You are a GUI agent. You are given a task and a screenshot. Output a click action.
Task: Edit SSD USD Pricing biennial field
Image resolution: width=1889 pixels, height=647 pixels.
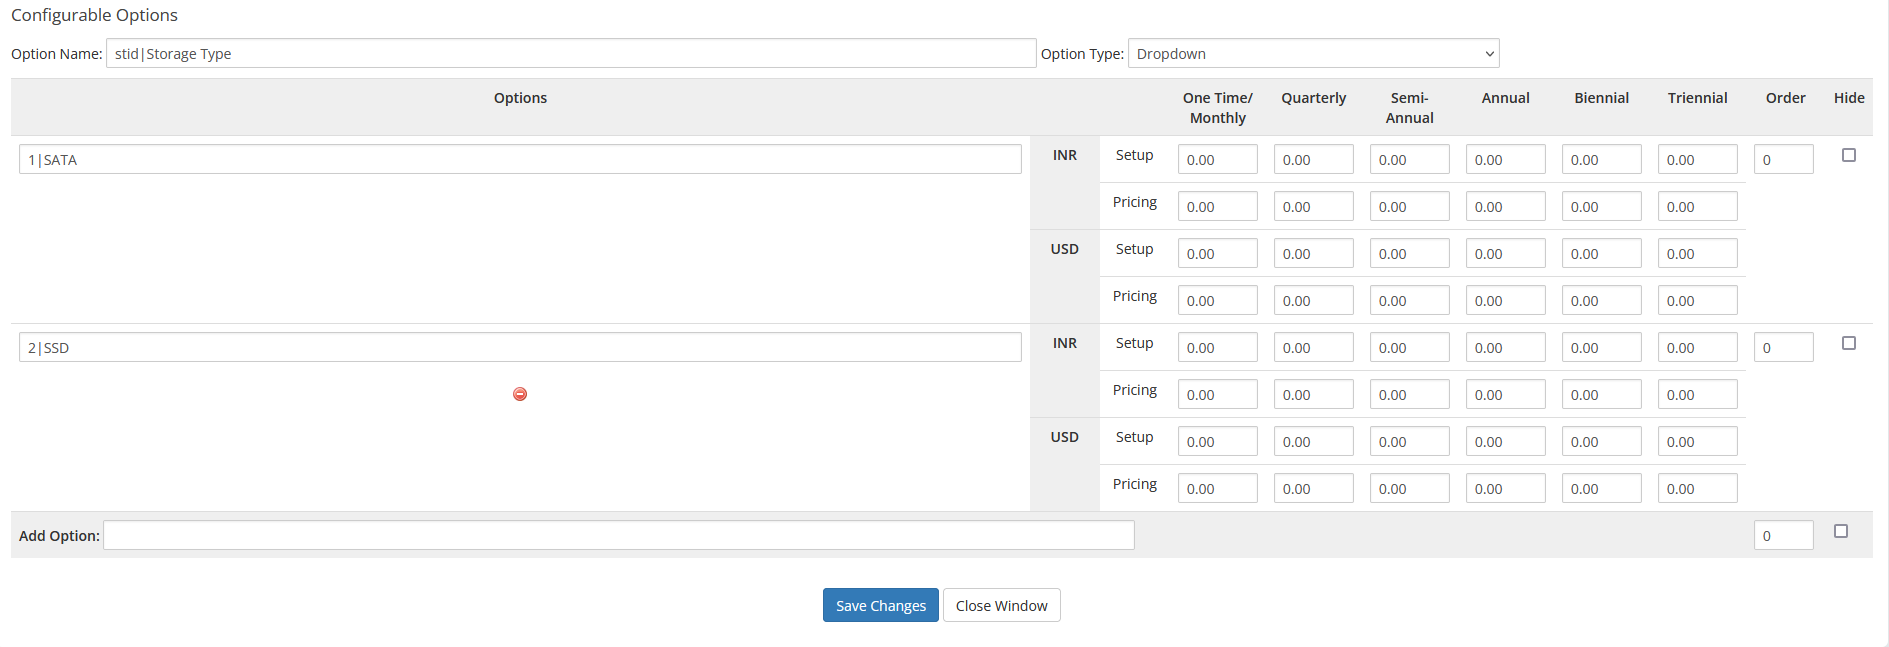pyautogui.click(x=1601, y=488)
